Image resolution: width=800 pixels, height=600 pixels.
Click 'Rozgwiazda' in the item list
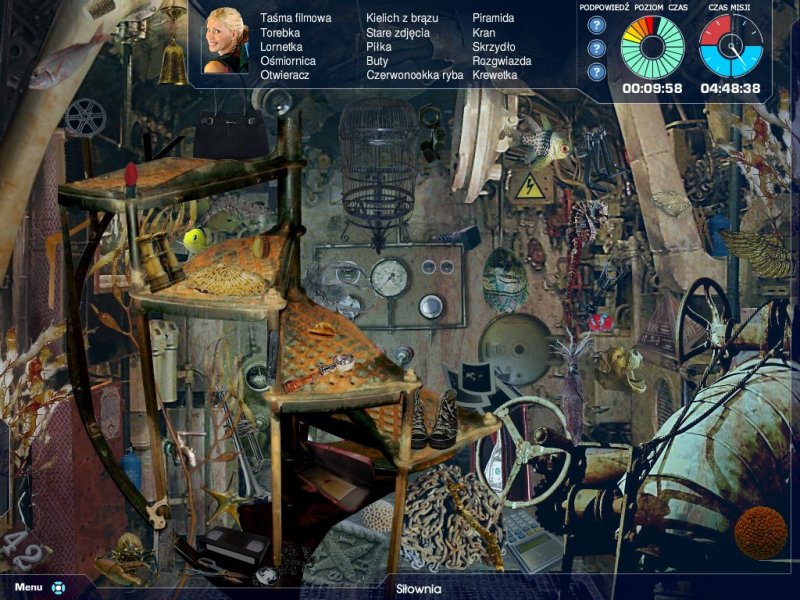tap(501, 60)
